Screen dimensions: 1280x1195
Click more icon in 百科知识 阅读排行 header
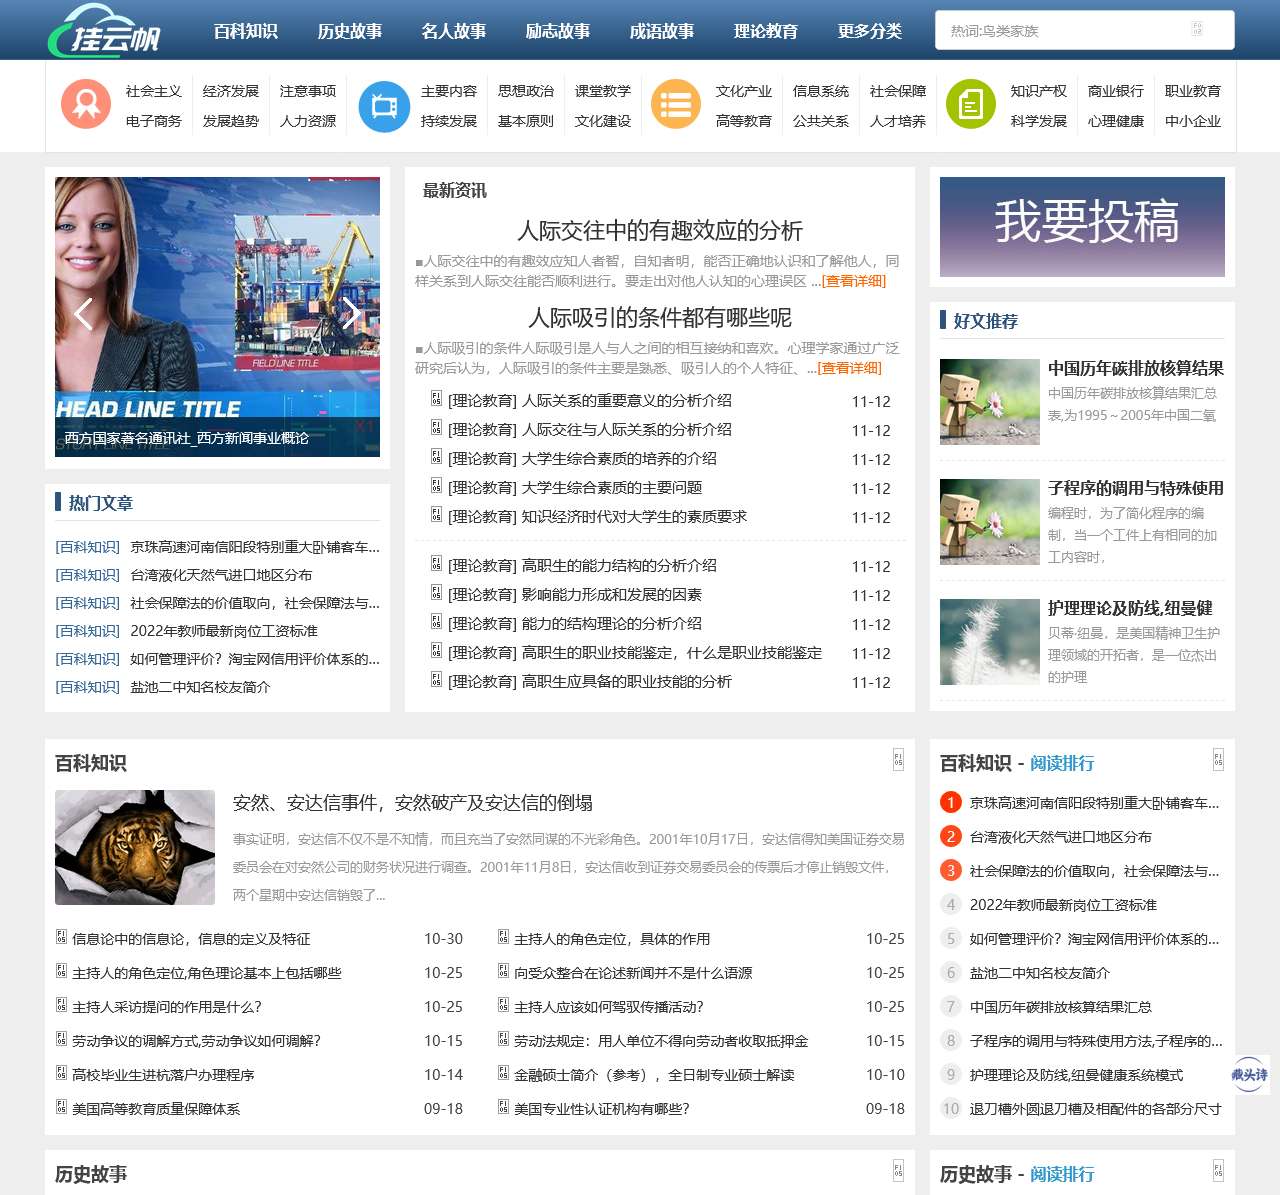pyautogui.click(x=1218, y=760)
